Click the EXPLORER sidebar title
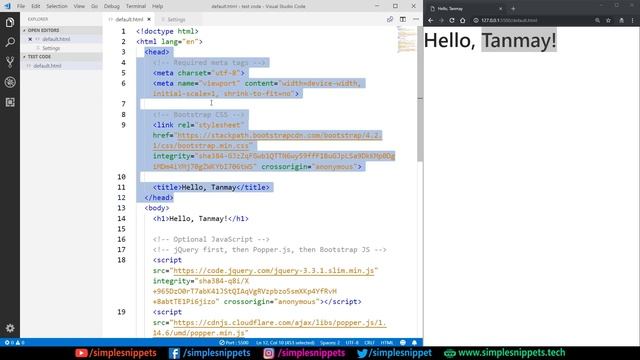Image resolution: width=640 pixels, height=360 pixels. [x=38, y=19]
